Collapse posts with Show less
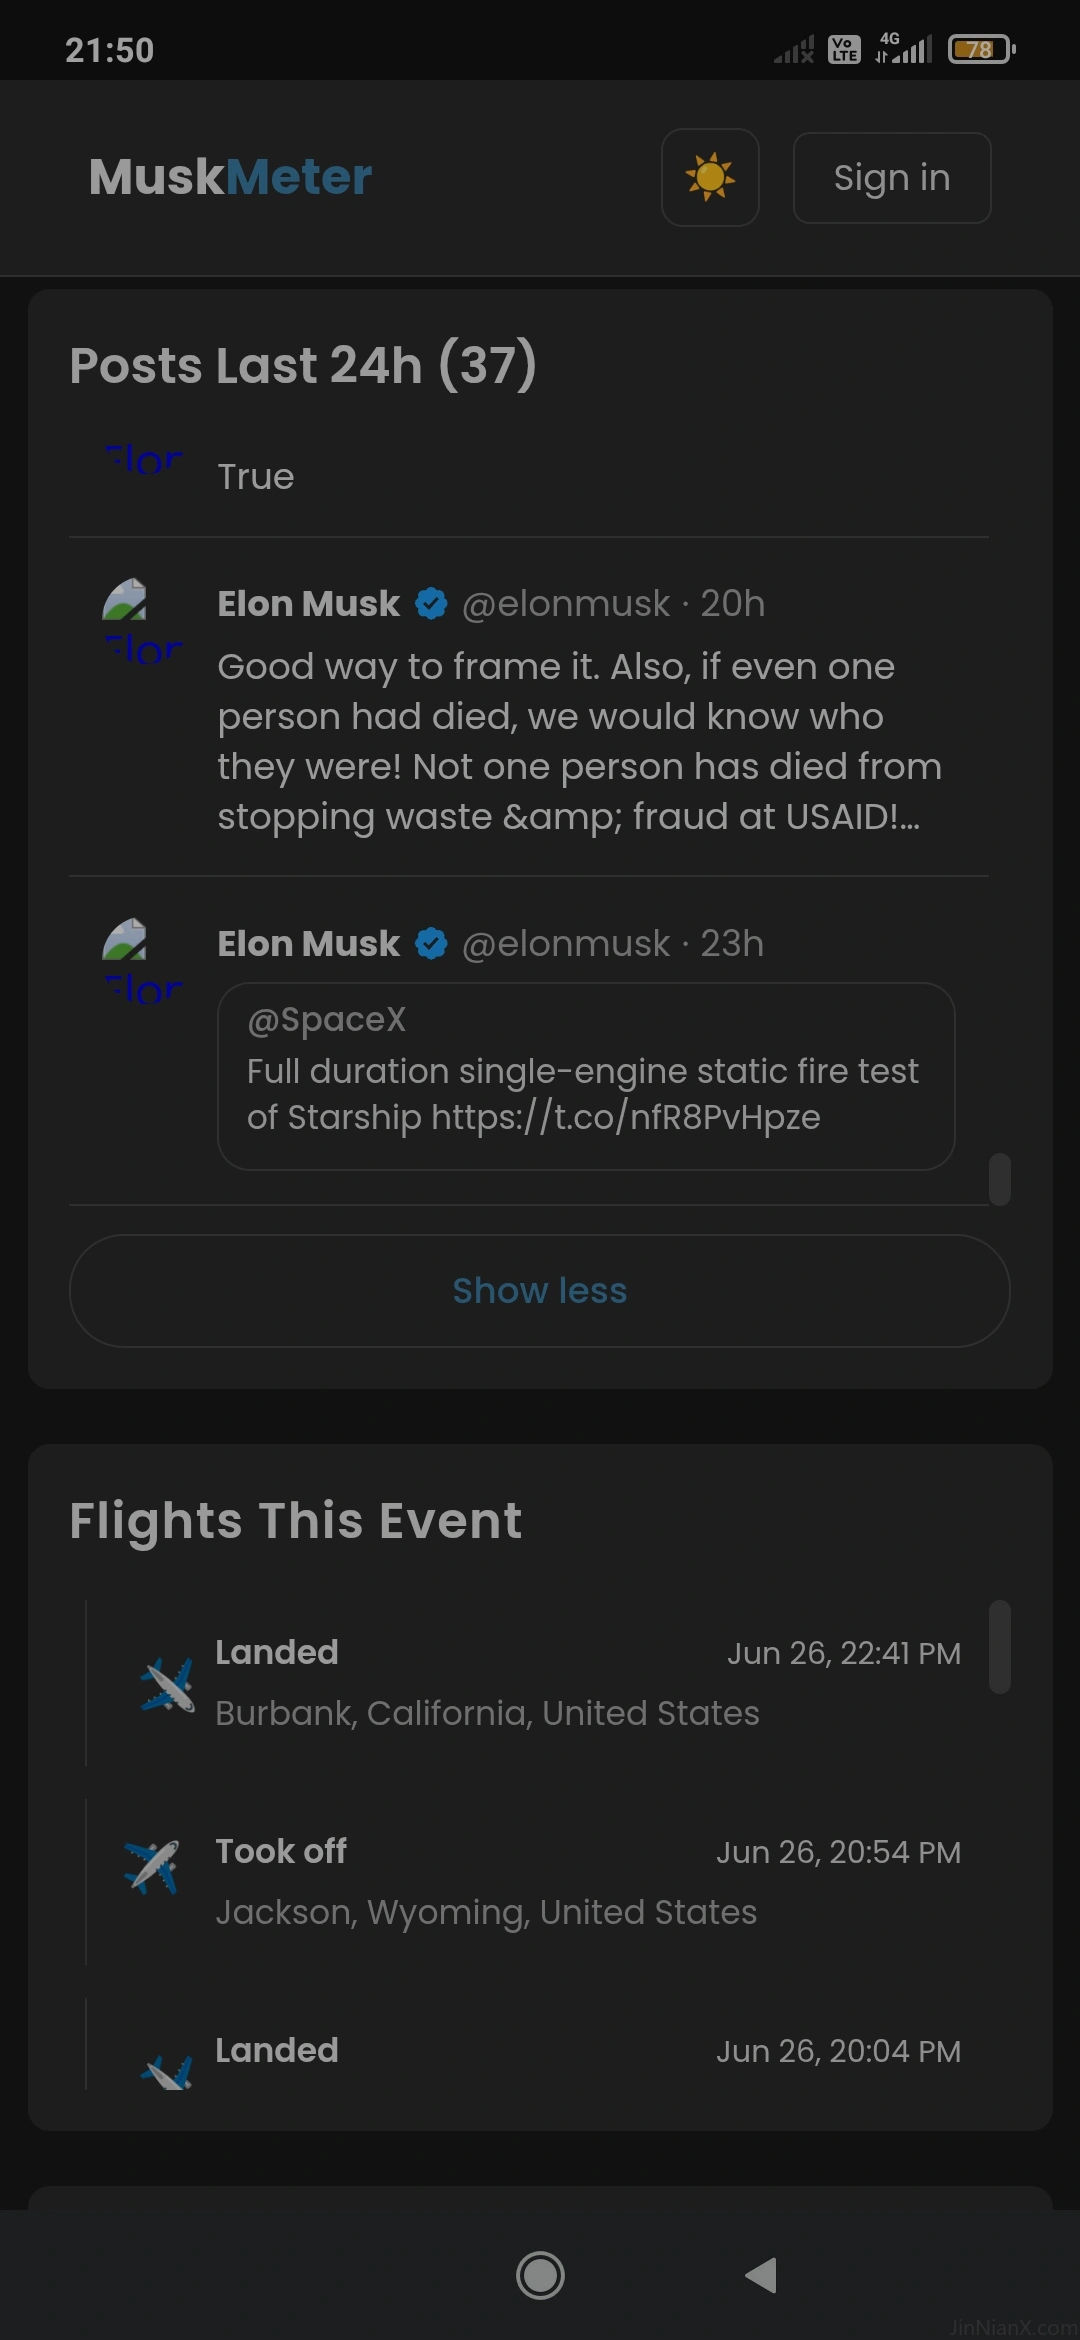1080x2340 pixels. pyautogui.click(x=539, y=1291)
